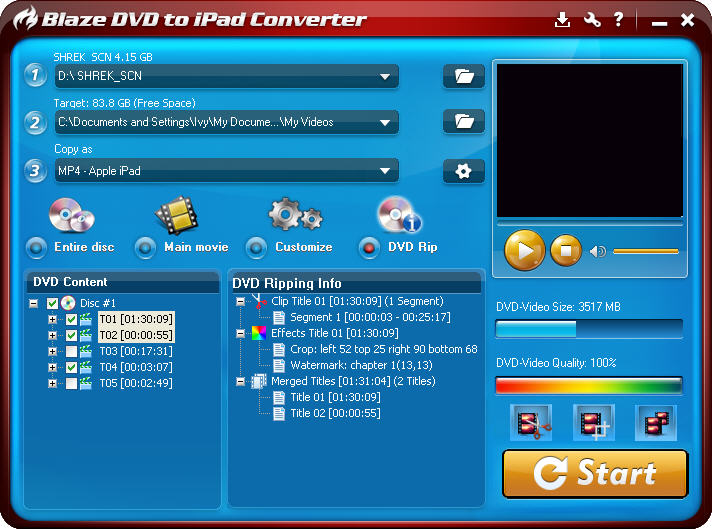Select the Main movie mode
The image size is (712, 529).
click(147, 247)
